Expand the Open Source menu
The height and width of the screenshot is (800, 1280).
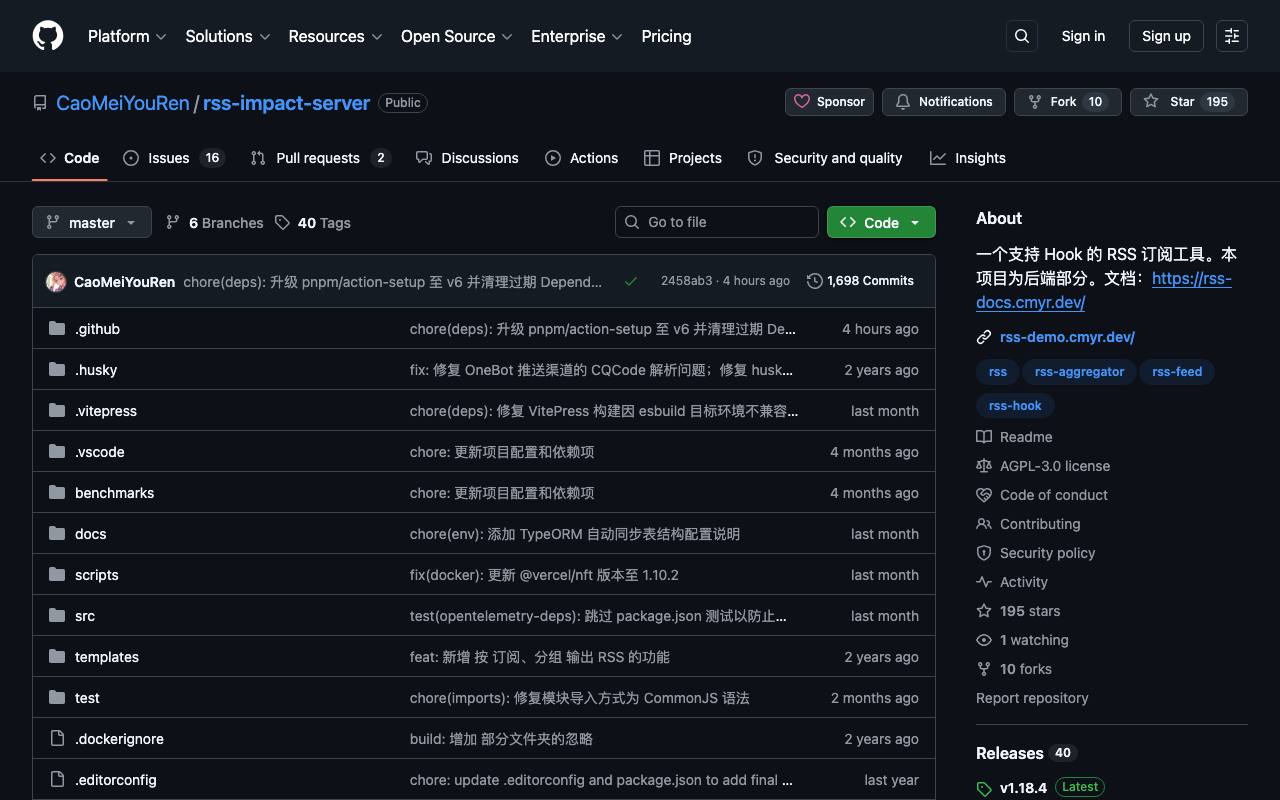pos(456,36)
